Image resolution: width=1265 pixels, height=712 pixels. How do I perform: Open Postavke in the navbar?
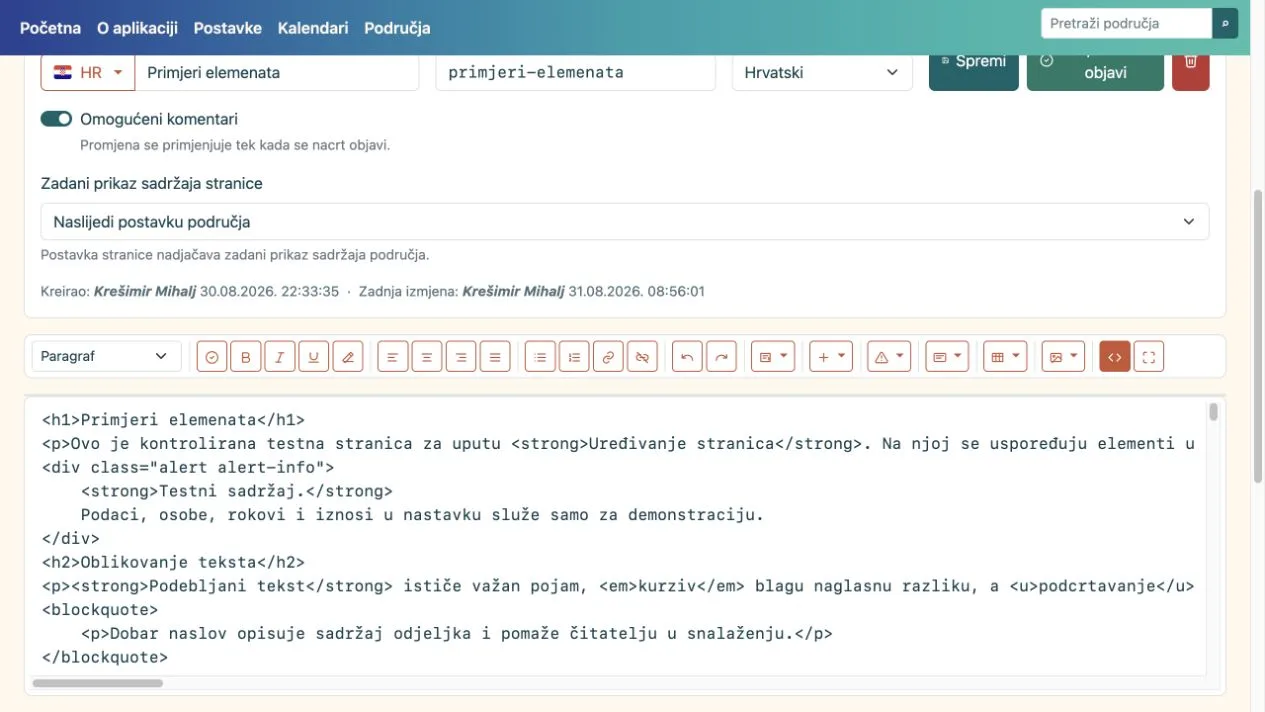[227, 28]
